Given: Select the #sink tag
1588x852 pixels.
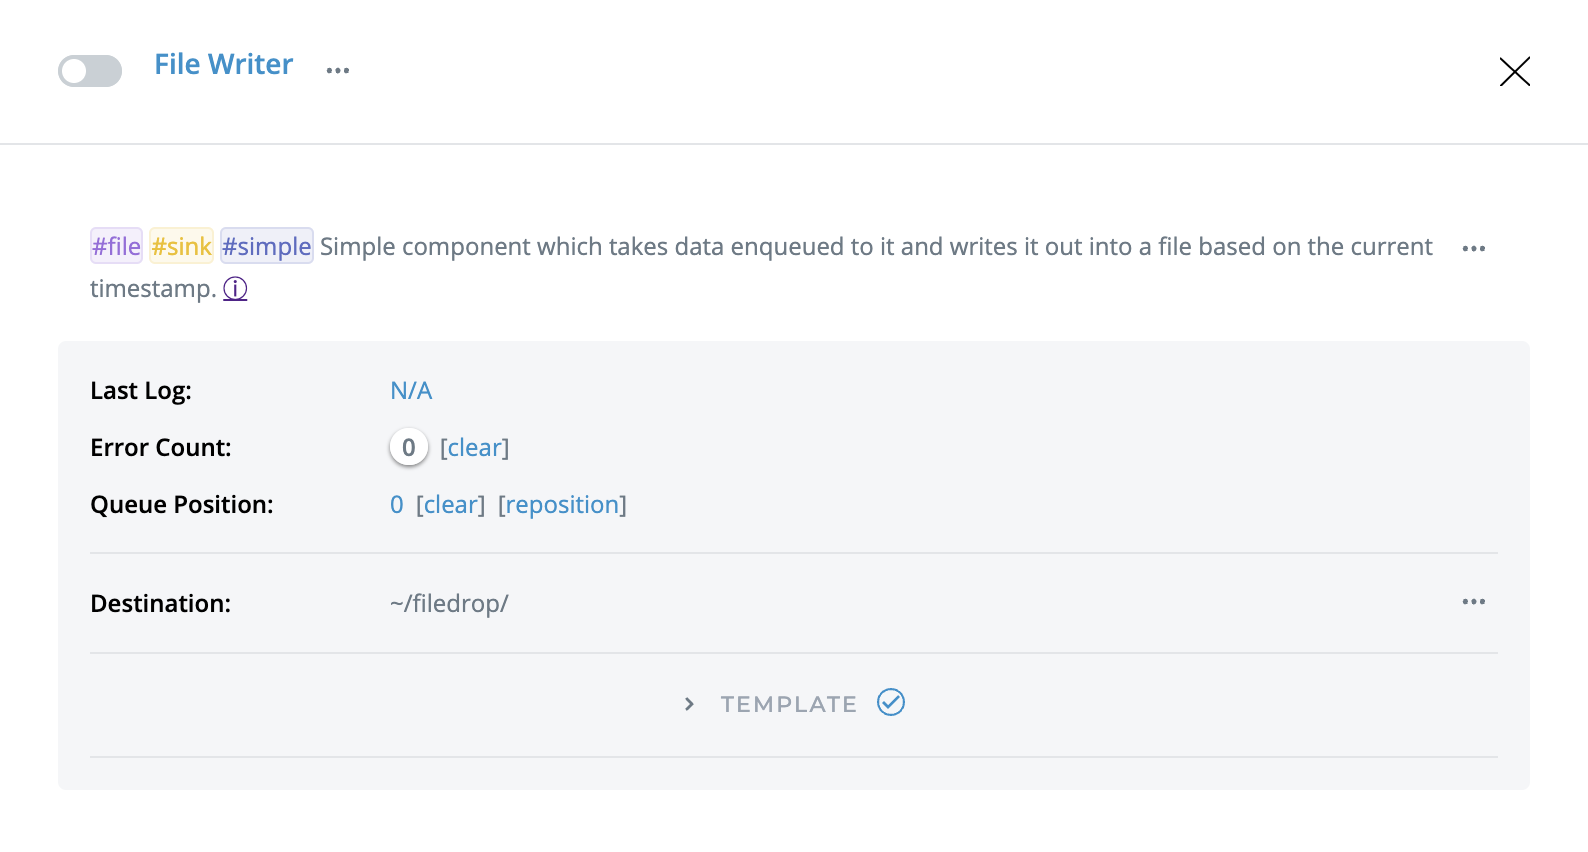Looking at the screenshot, I should pyautogui.click(x=181, y=246).
